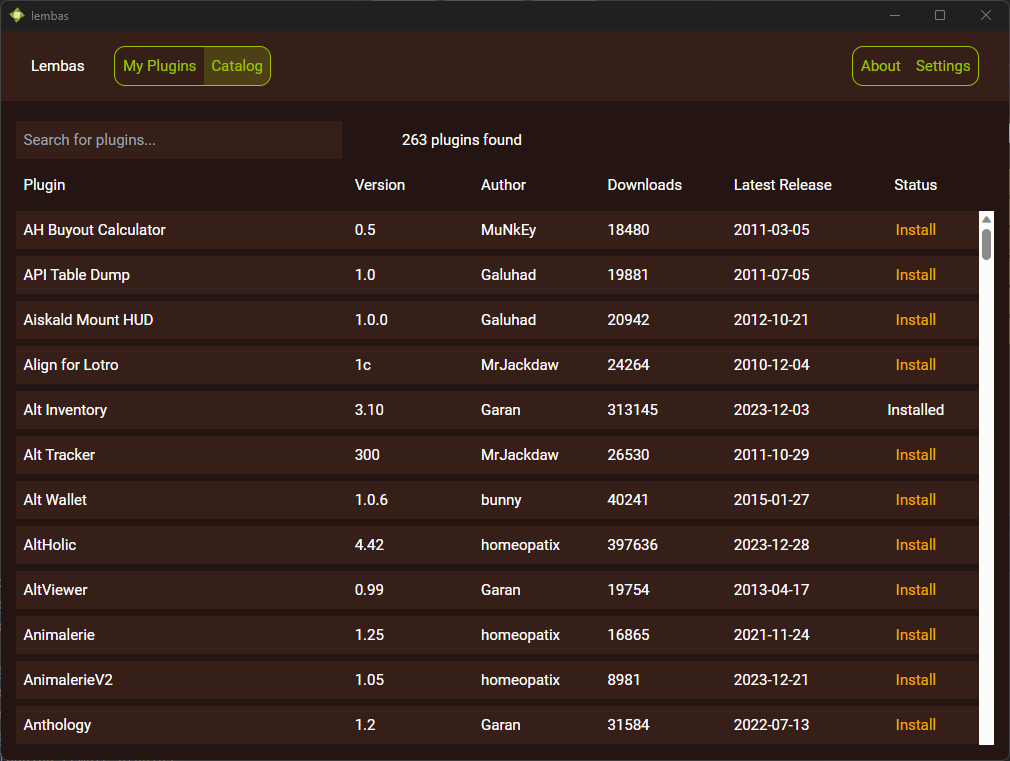Click the Latest Release column header
The height and width of the screenshot is (761, 1010).
click(783, 185)
